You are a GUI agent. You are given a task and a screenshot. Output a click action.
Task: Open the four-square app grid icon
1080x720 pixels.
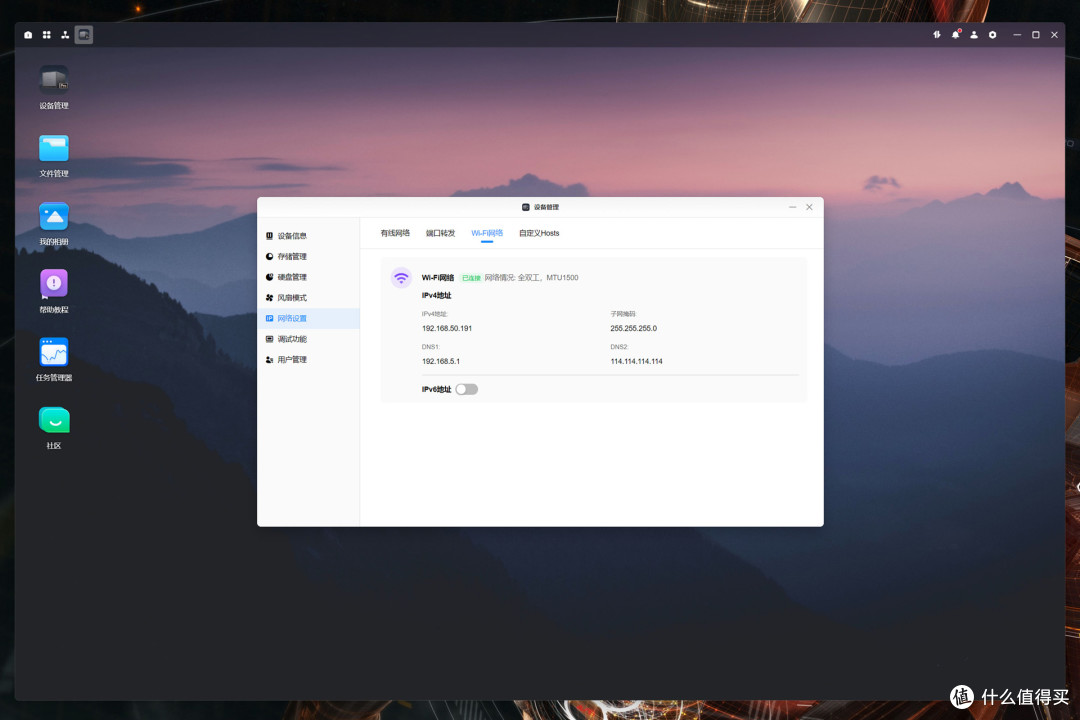47,34
